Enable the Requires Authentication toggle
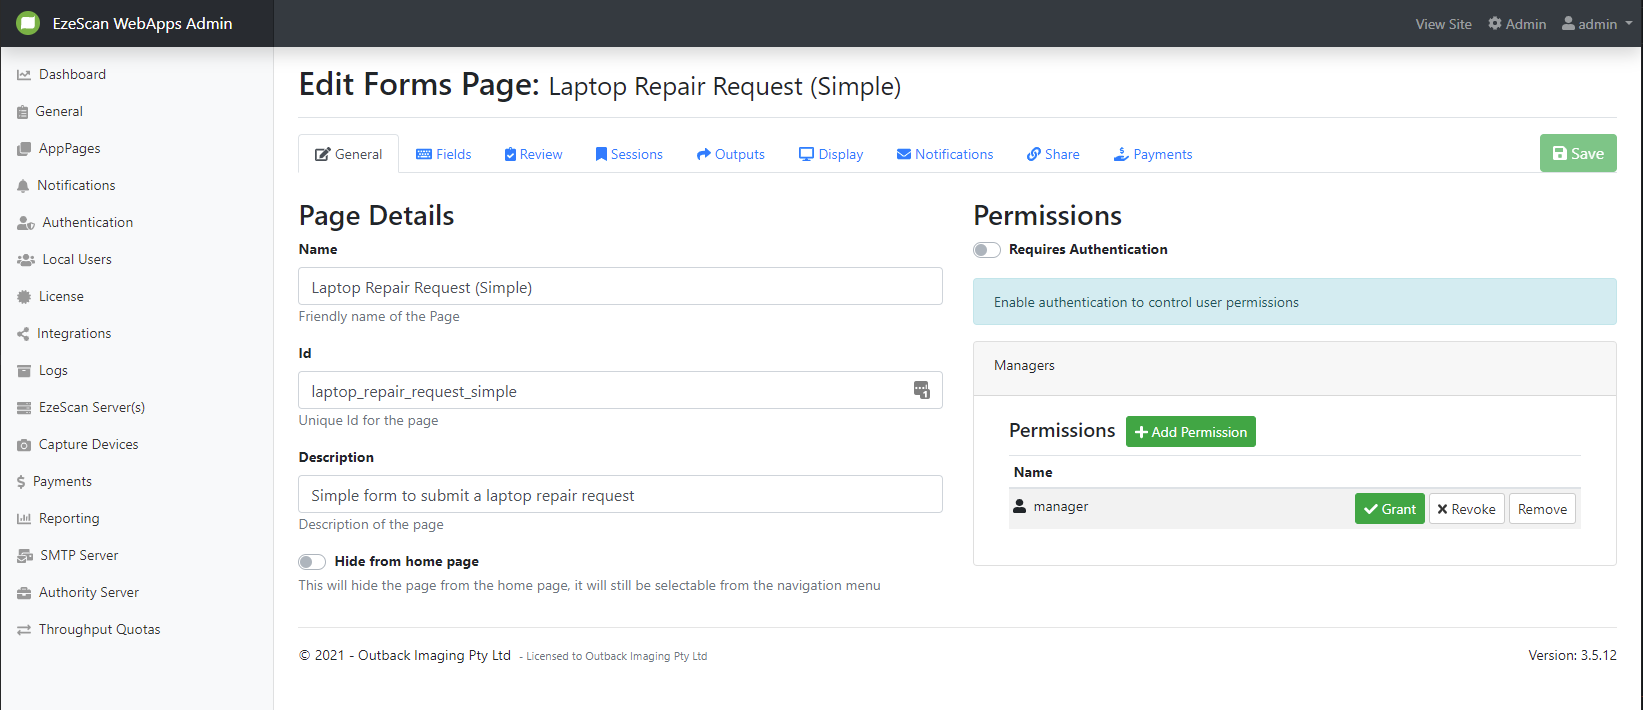The image size is (1643, 710). (x=987, y=250)
